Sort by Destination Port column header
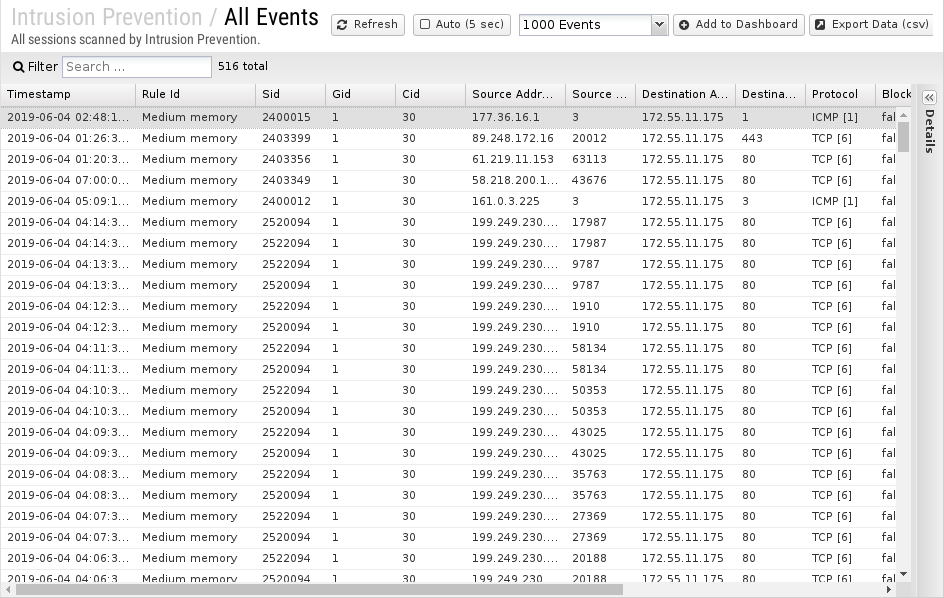The height and width of the screenshot is (598, 944). point(770,95)
